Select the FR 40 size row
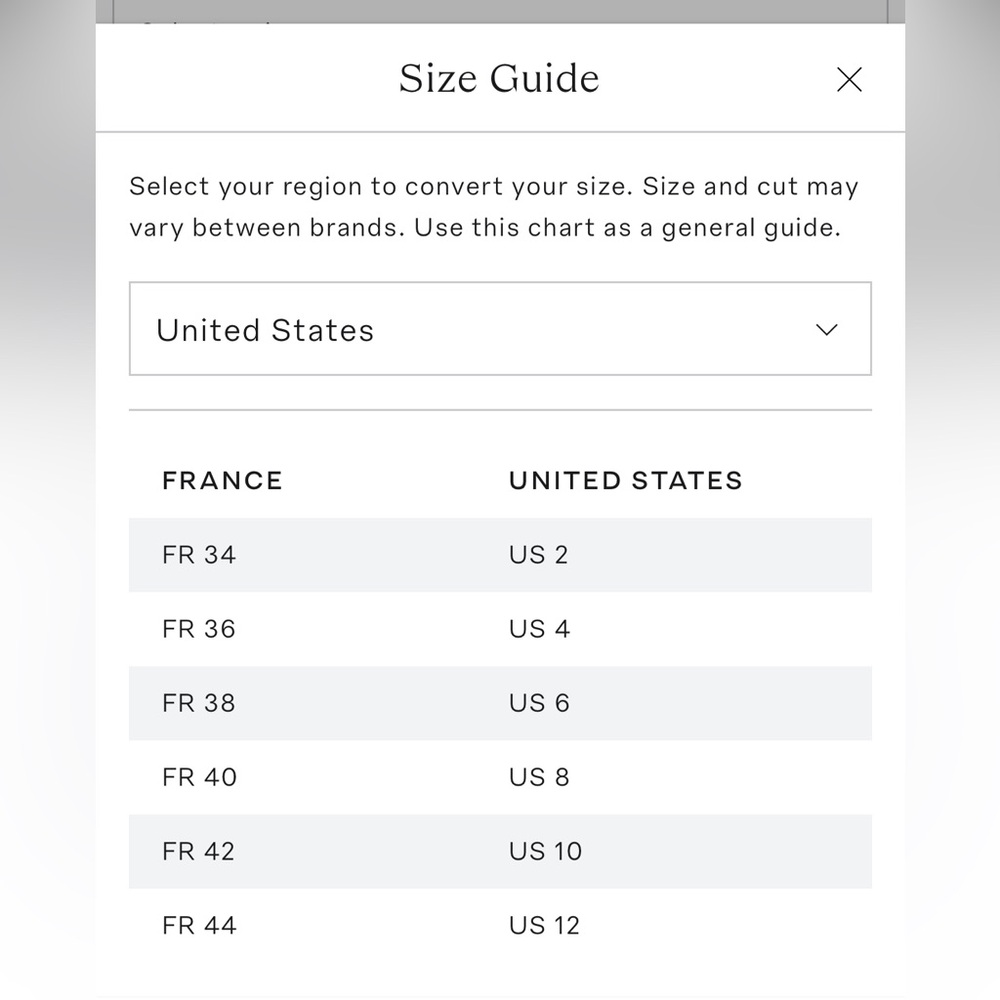 pos(199,777)
